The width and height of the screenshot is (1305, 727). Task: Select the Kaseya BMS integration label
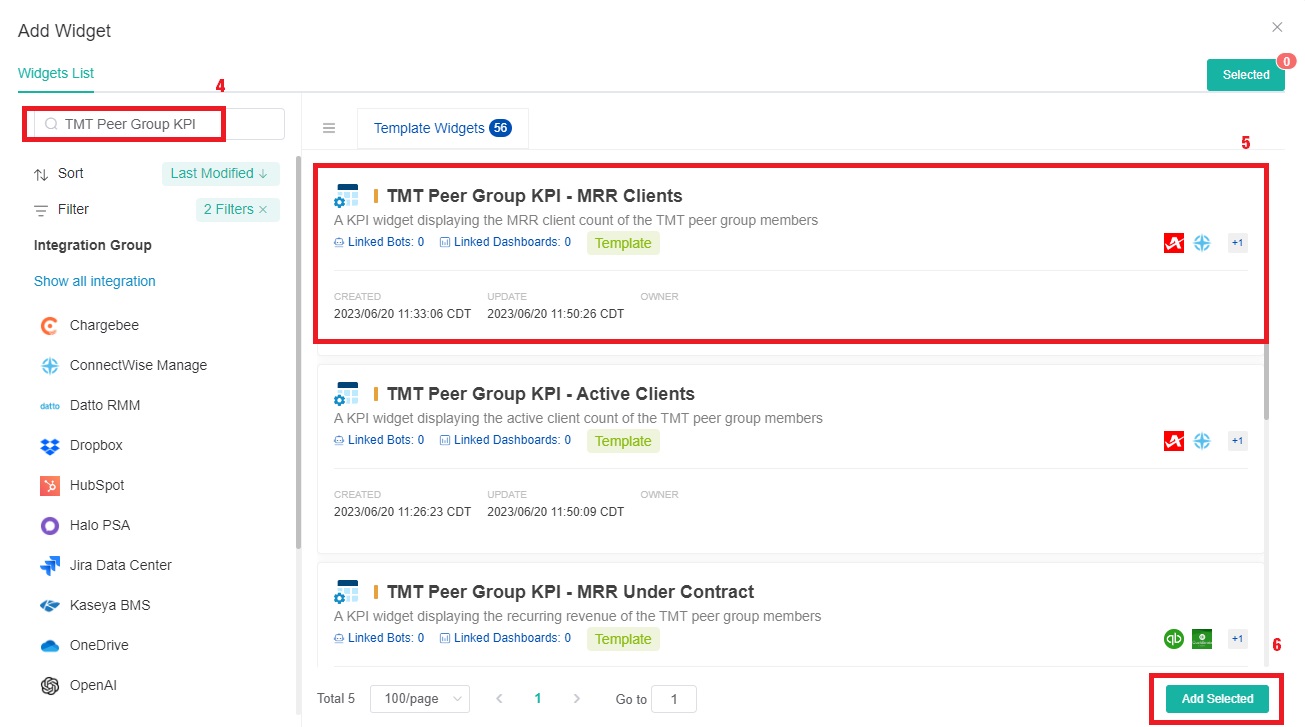[110, 606]
